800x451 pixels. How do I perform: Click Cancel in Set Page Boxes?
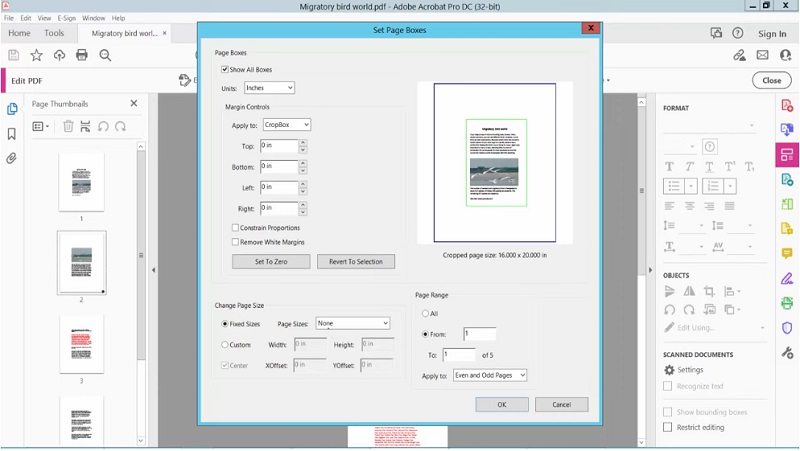tap(561, 404)
